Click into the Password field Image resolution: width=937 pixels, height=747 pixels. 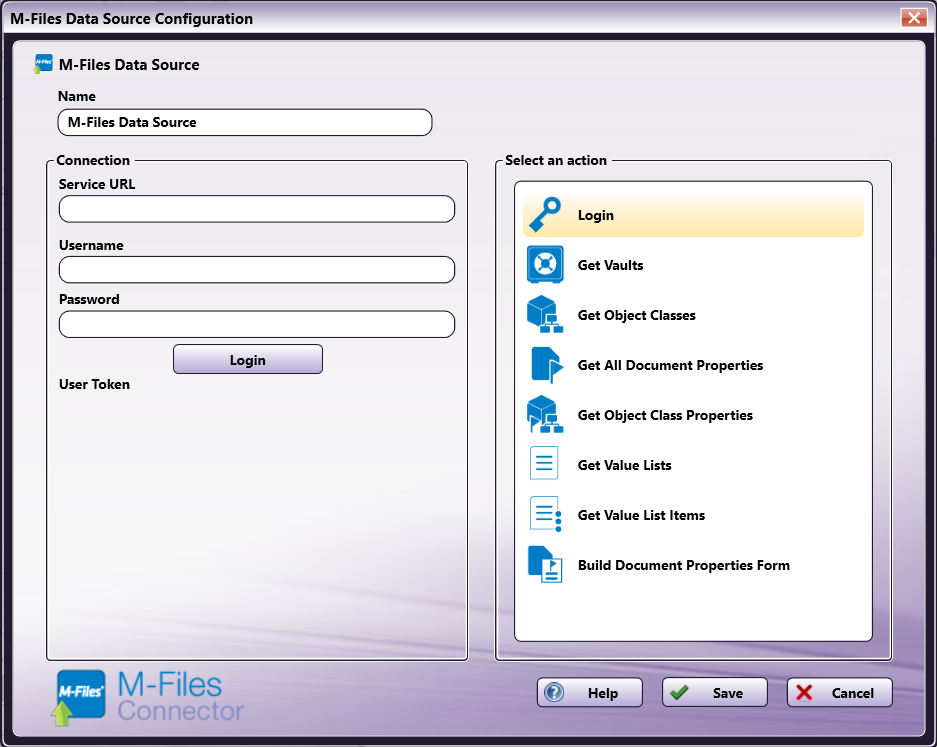click(x=256, y=324)
